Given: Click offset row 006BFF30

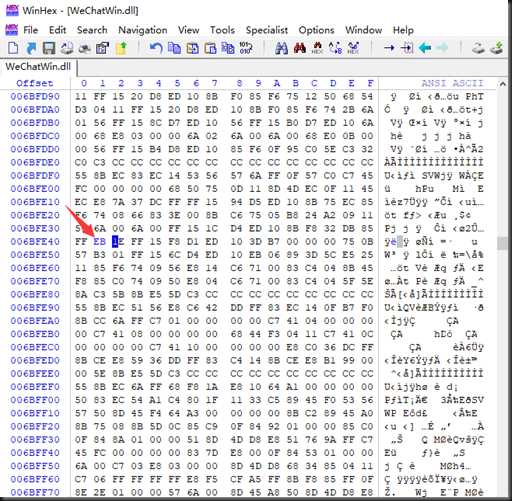Looking at the screenshot, I should (x=35, y=440).
